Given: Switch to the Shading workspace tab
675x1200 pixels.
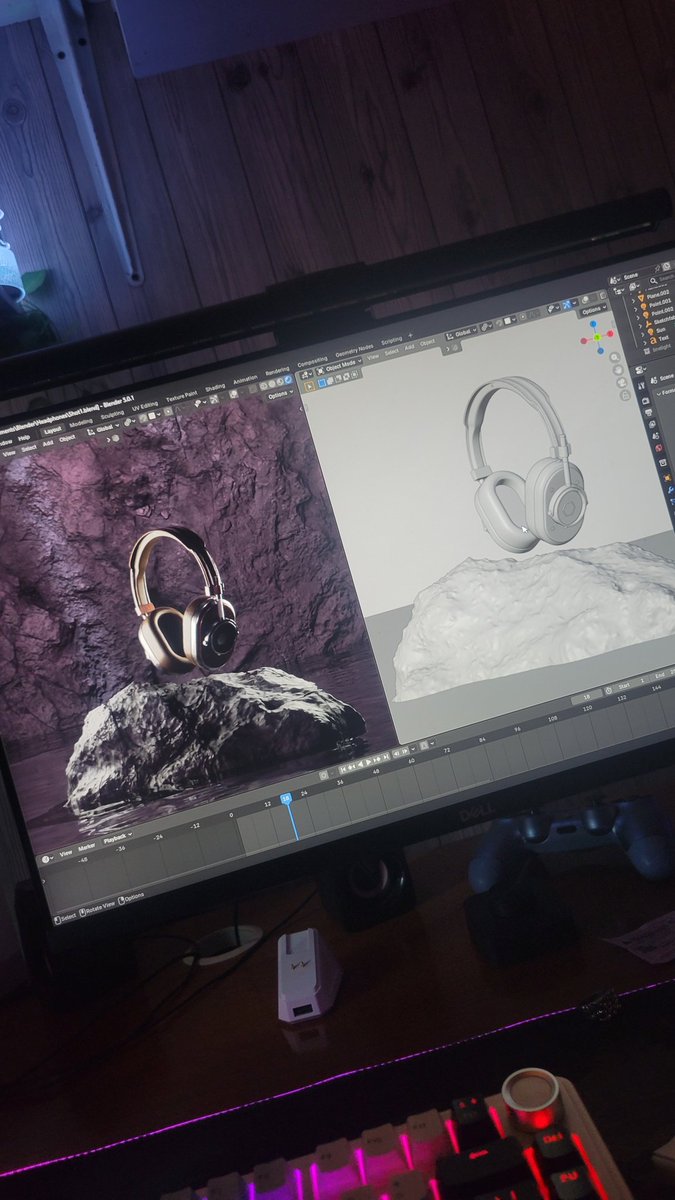Looking at the screenshot, I should point(215,387).
